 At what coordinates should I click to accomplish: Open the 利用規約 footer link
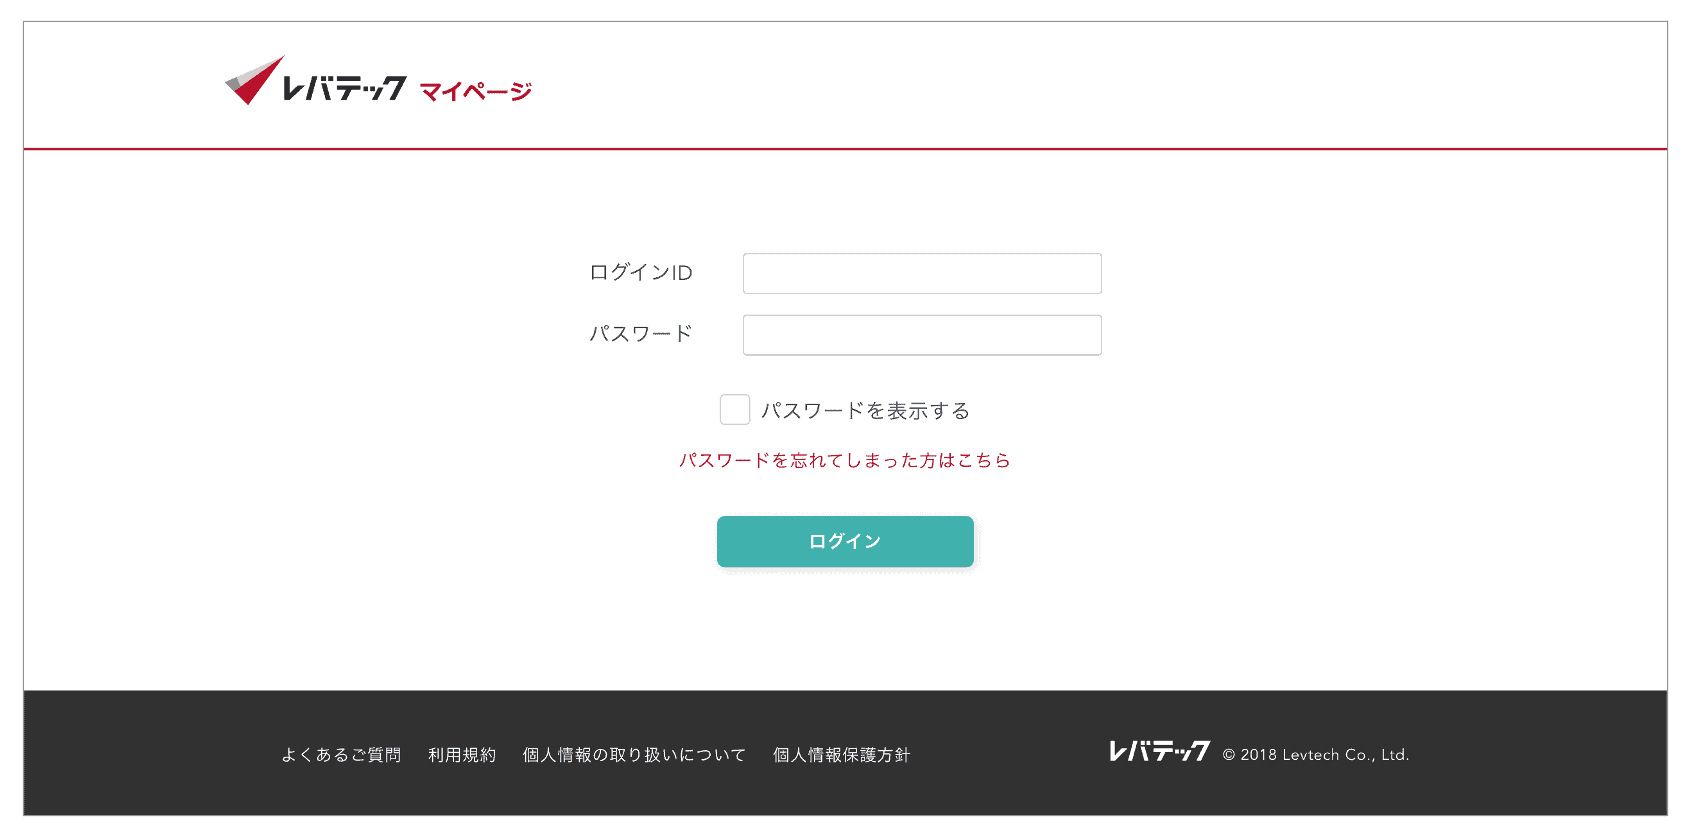click(462, 755)
